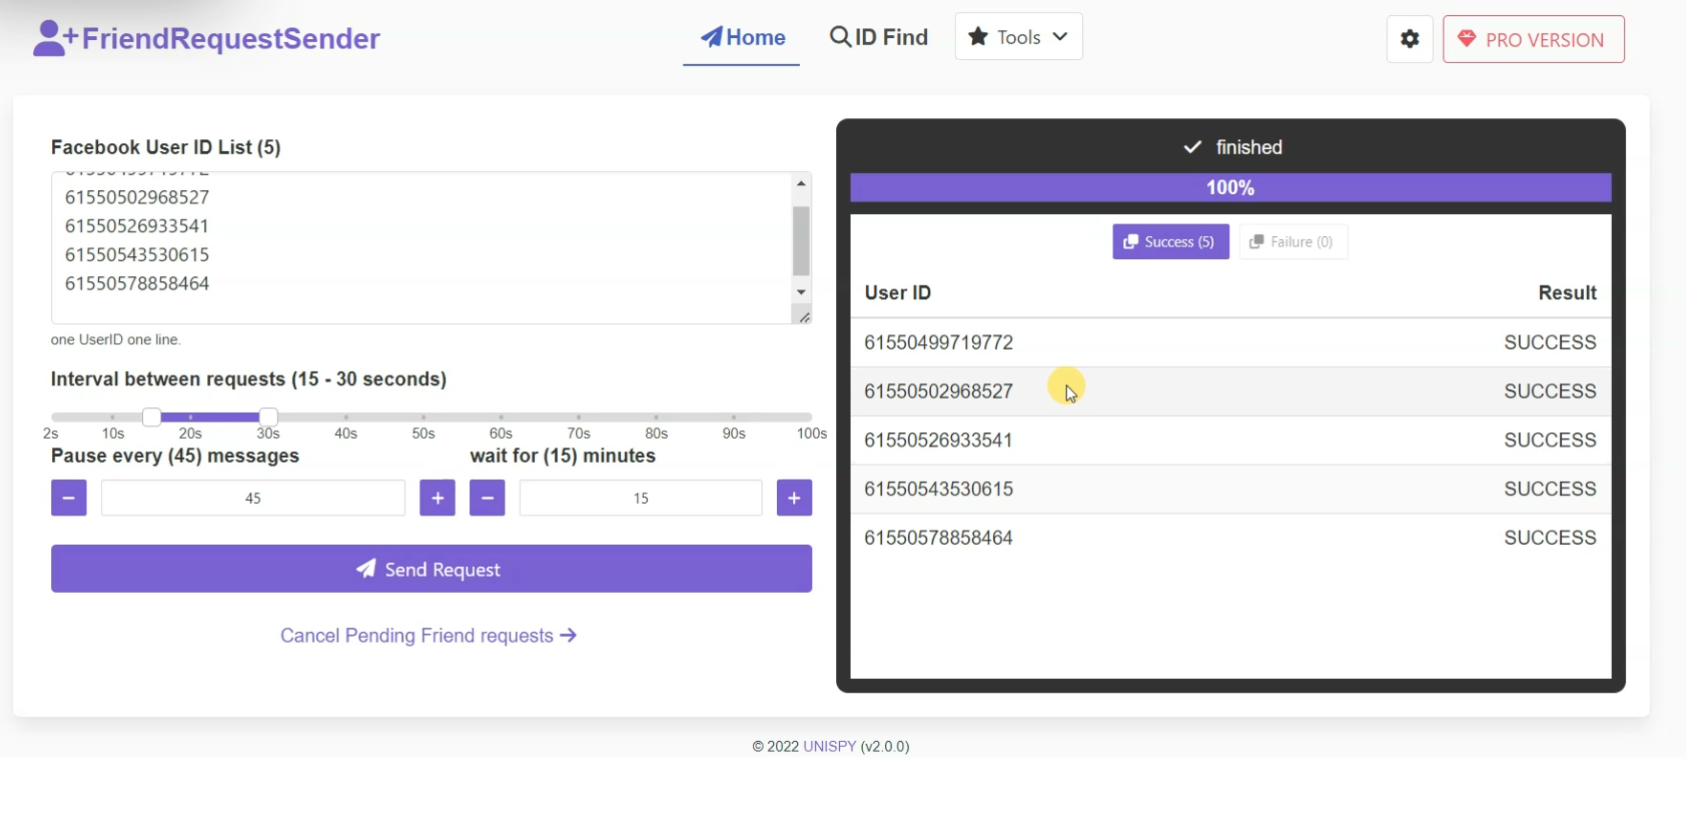1686x822 pixels.
Task: Open the UNISPY link in footer
Action: coord(829,746)
